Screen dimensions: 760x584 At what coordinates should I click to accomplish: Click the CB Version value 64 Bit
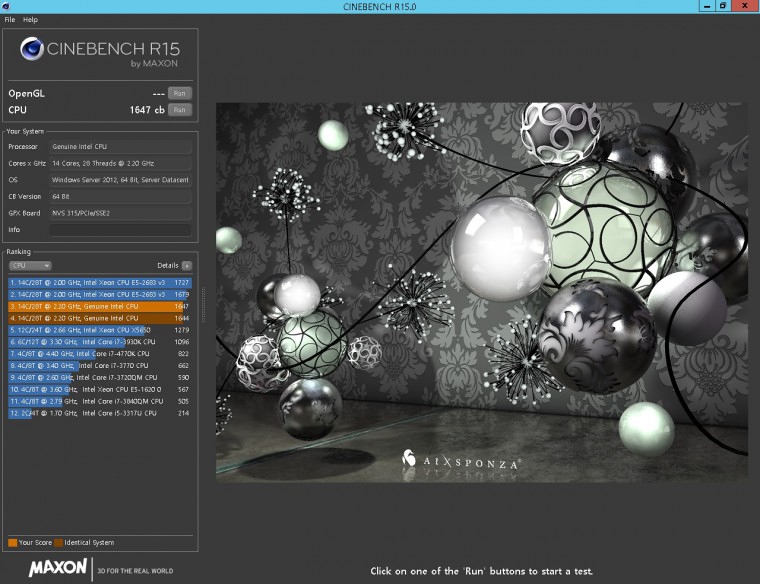point(120,196)
